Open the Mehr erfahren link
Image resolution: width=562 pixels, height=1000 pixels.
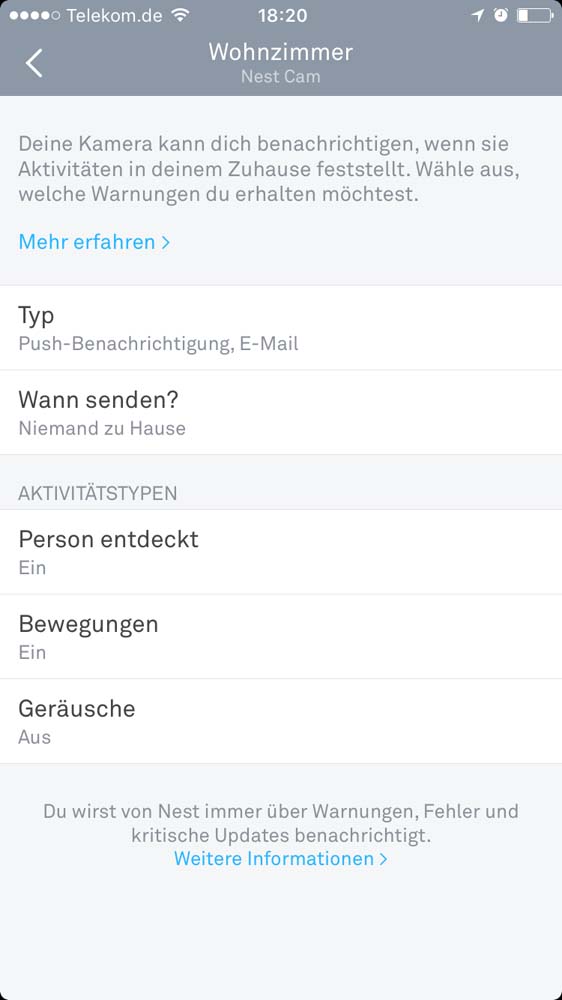[87, 242]
